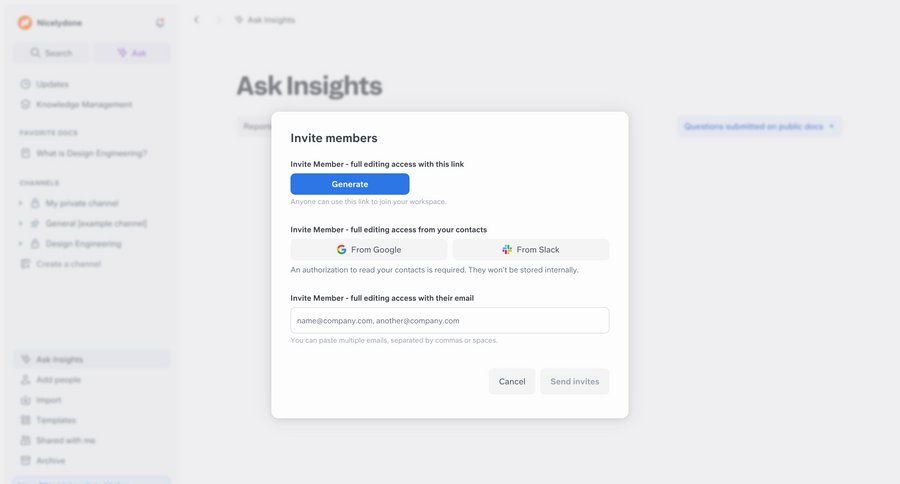Viewport: 900px width, 484px height.
Task: Click the Add people icon
Action: pos(26,380)
